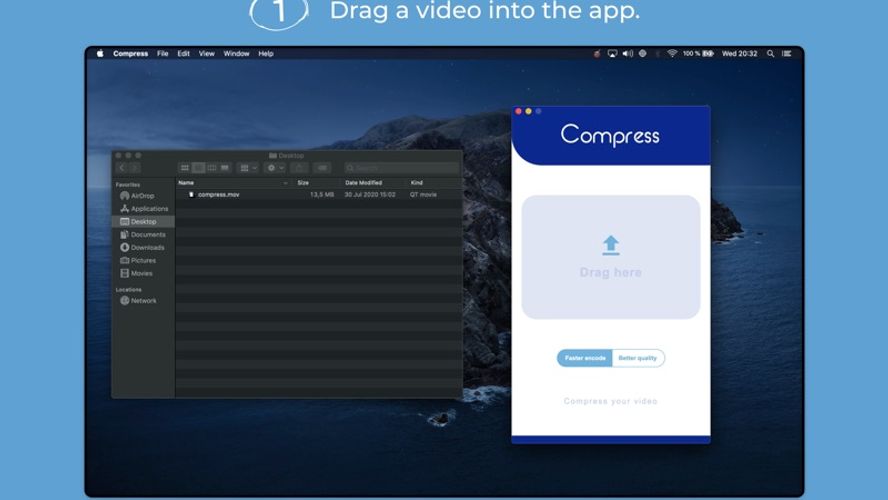
Task: Open the Edit menu
Action: (x=183, y=53)
